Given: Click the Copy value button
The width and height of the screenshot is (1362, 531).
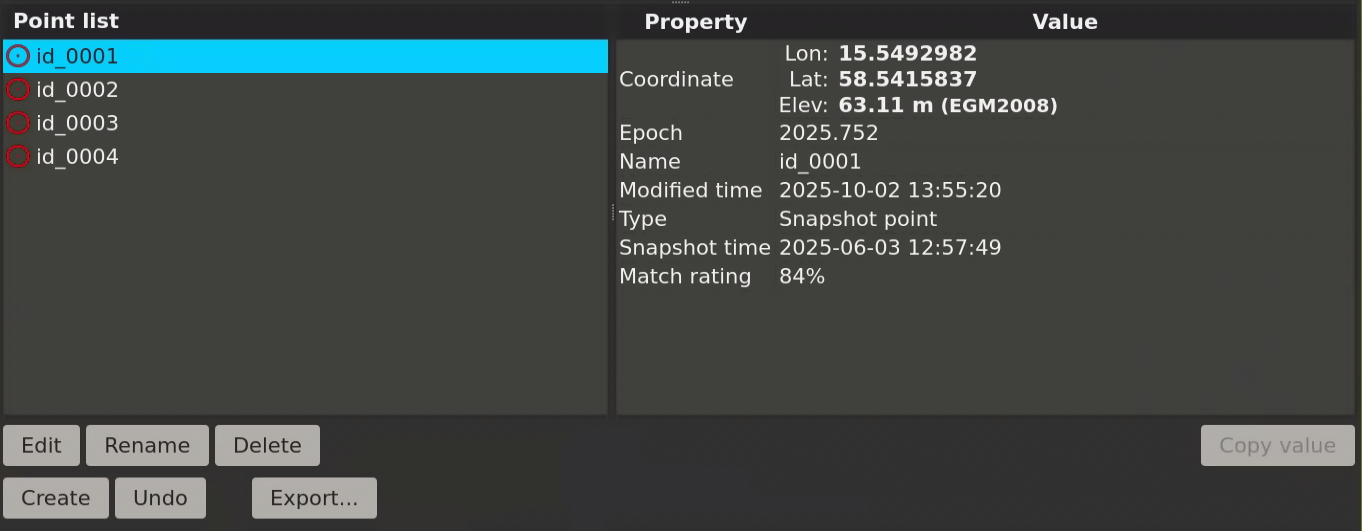Looking at the screenshot, I should point(1277,446).
